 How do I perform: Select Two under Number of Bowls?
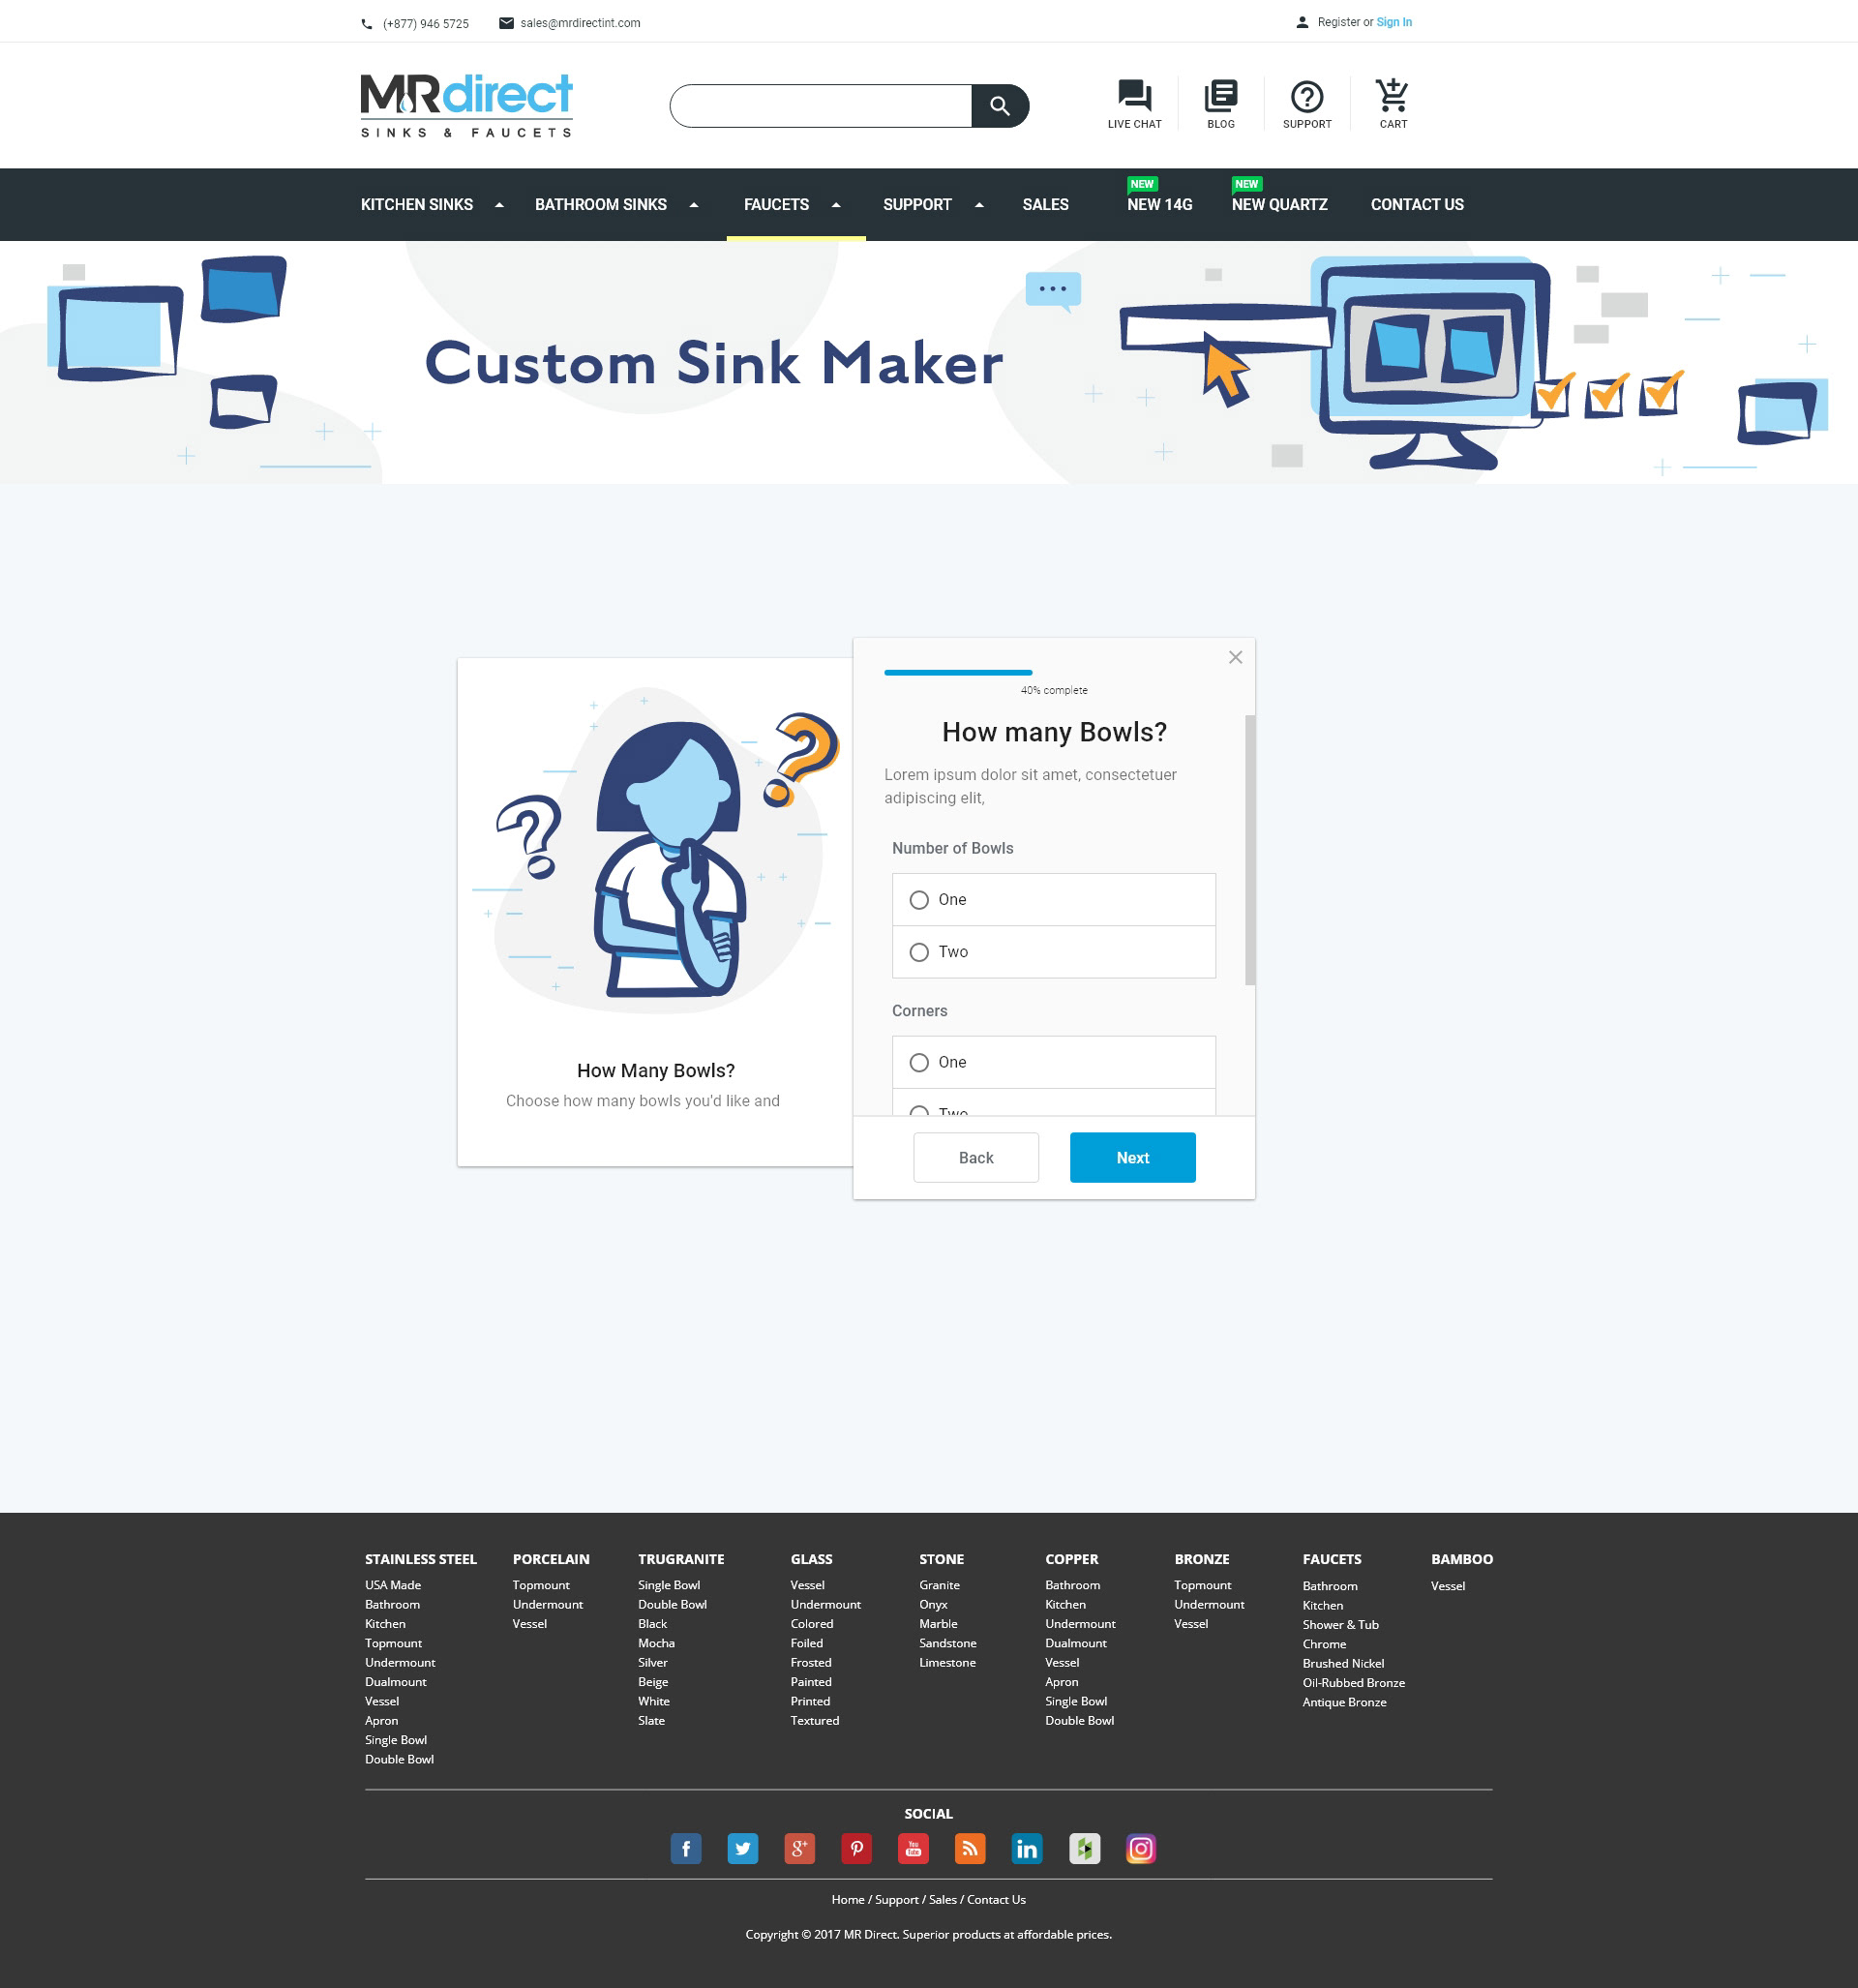click(1053, 952)
